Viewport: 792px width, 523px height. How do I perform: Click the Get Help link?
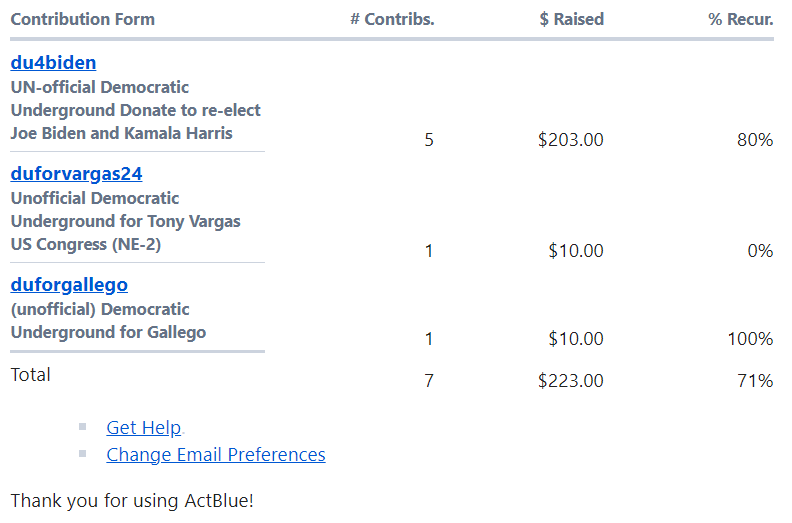(143, 428)
